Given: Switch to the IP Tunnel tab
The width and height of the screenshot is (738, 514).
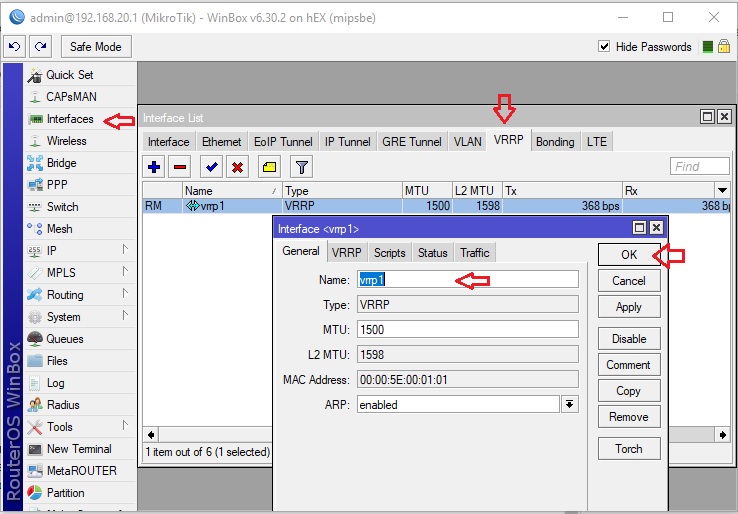Looking at the screenshot, I should [347, 142].
